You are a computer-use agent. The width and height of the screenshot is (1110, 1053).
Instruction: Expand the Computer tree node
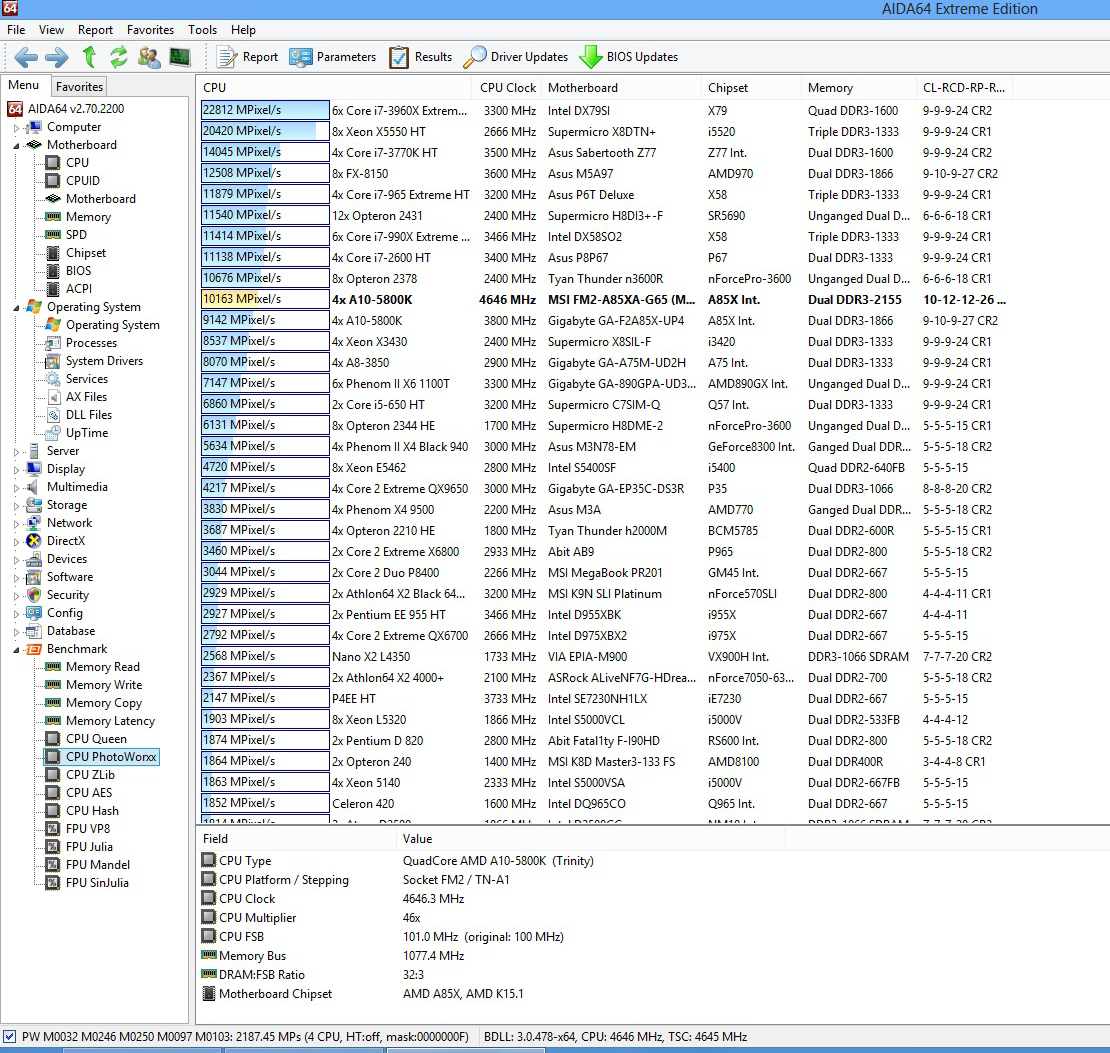[16, 127]
